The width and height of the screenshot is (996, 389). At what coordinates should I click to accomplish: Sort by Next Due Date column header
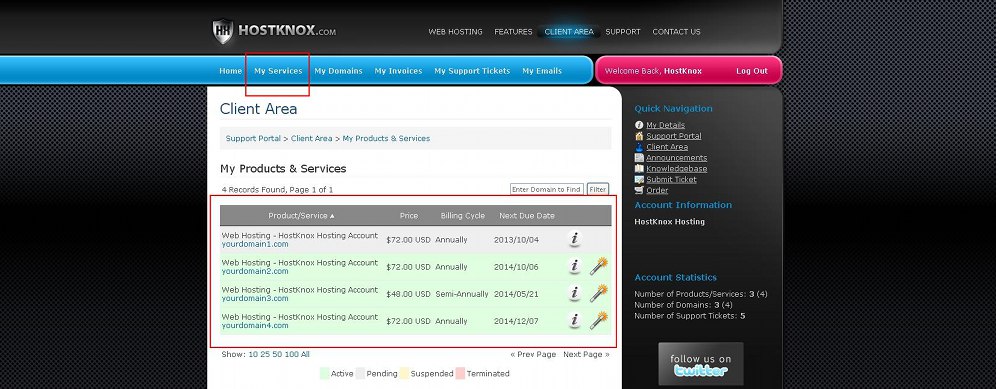527,215
